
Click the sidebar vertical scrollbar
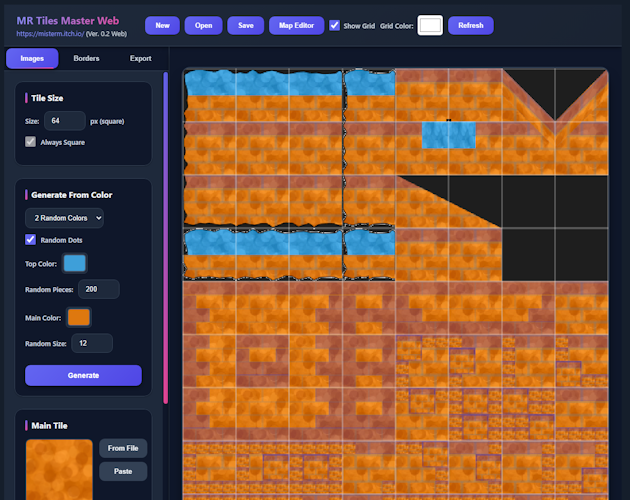[166, 238]
